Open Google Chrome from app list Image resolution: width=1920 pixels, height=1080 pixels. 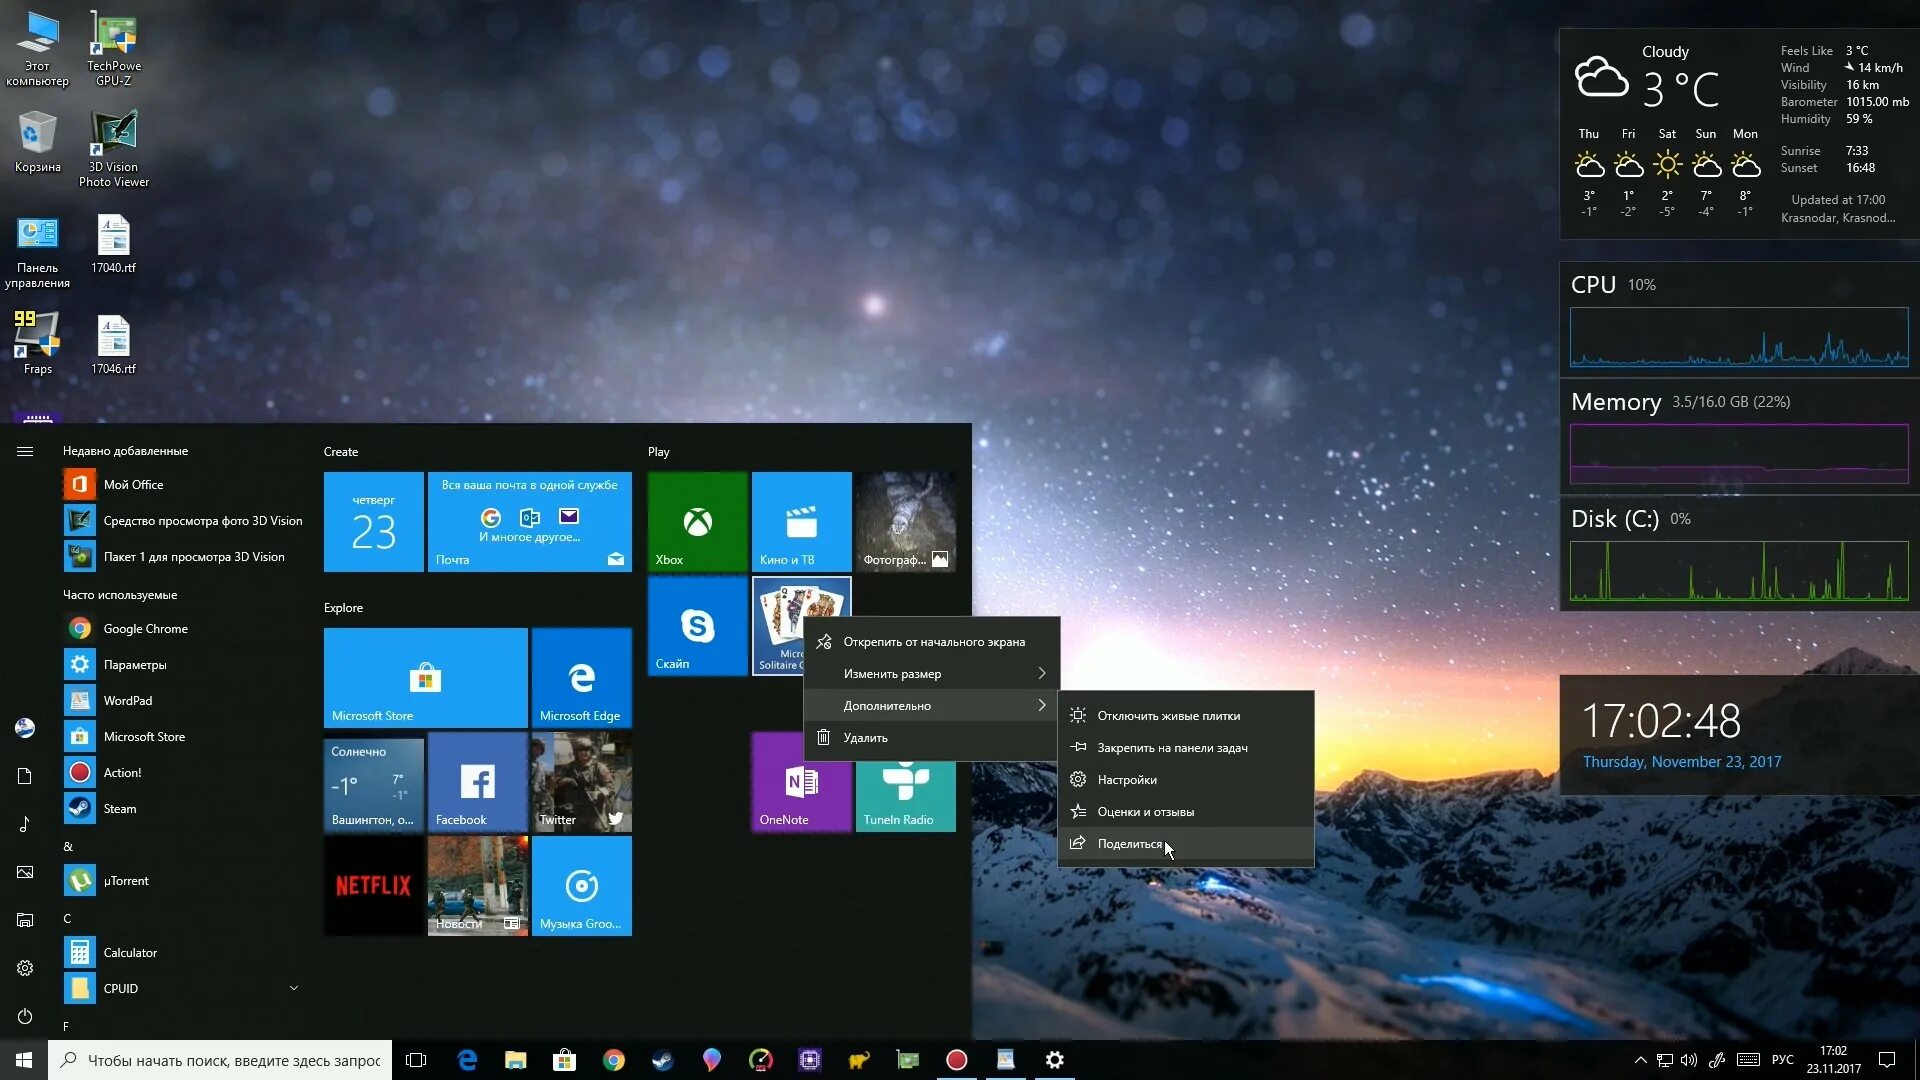[x=145, y=629]
